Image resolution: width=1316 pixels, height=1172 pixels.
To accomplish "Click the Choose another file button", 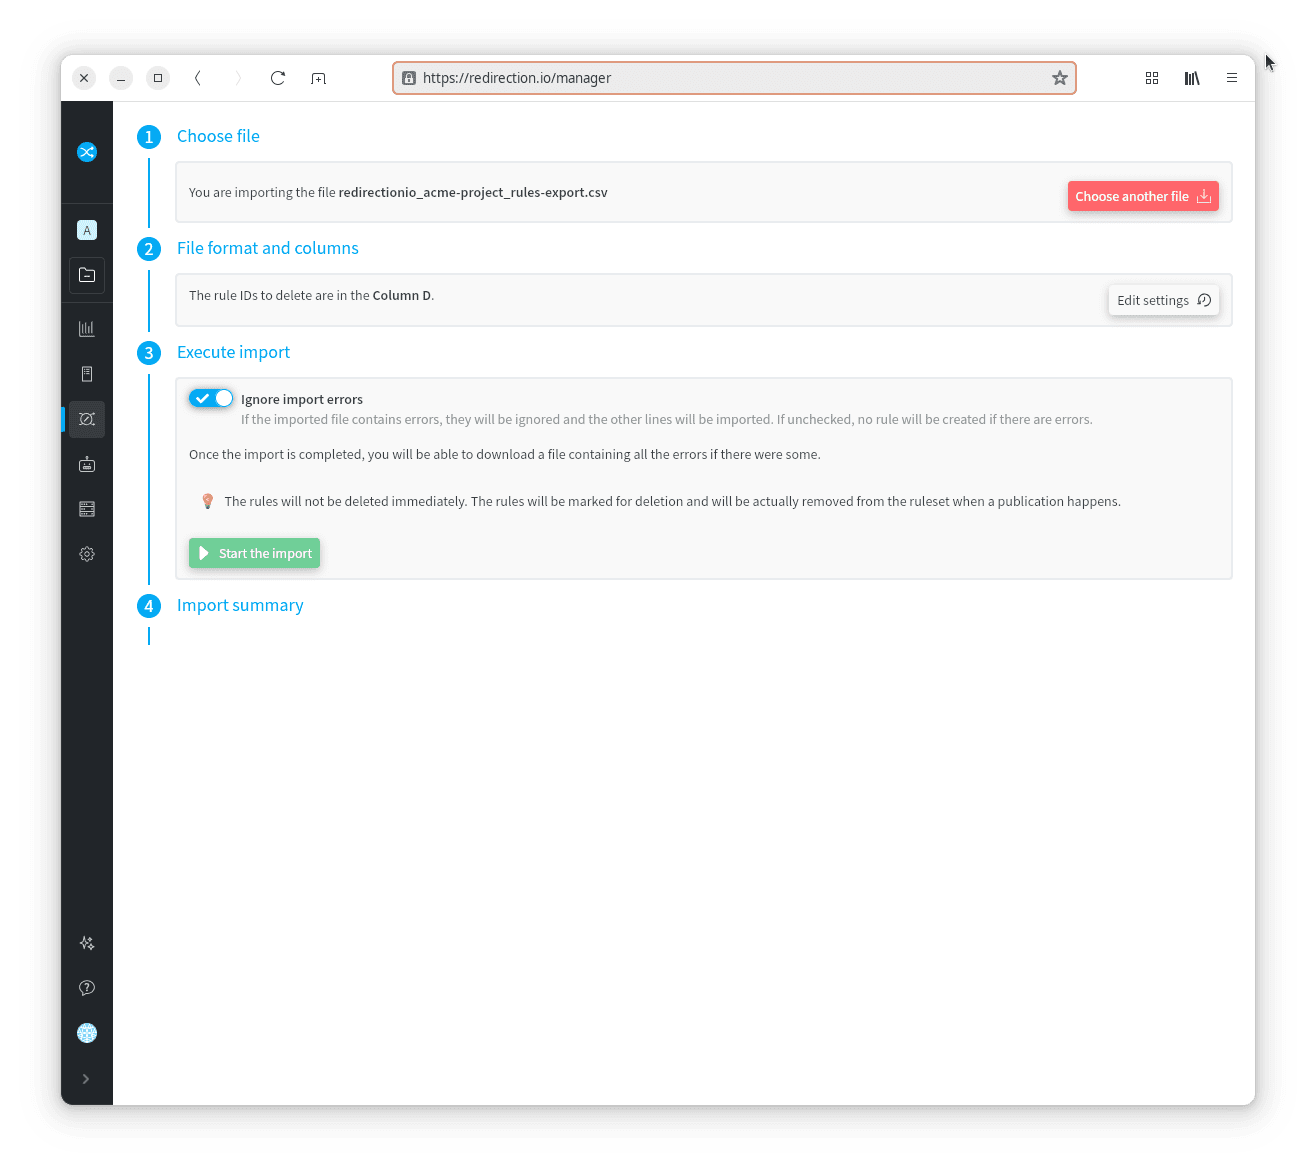I will (1143, 196).
